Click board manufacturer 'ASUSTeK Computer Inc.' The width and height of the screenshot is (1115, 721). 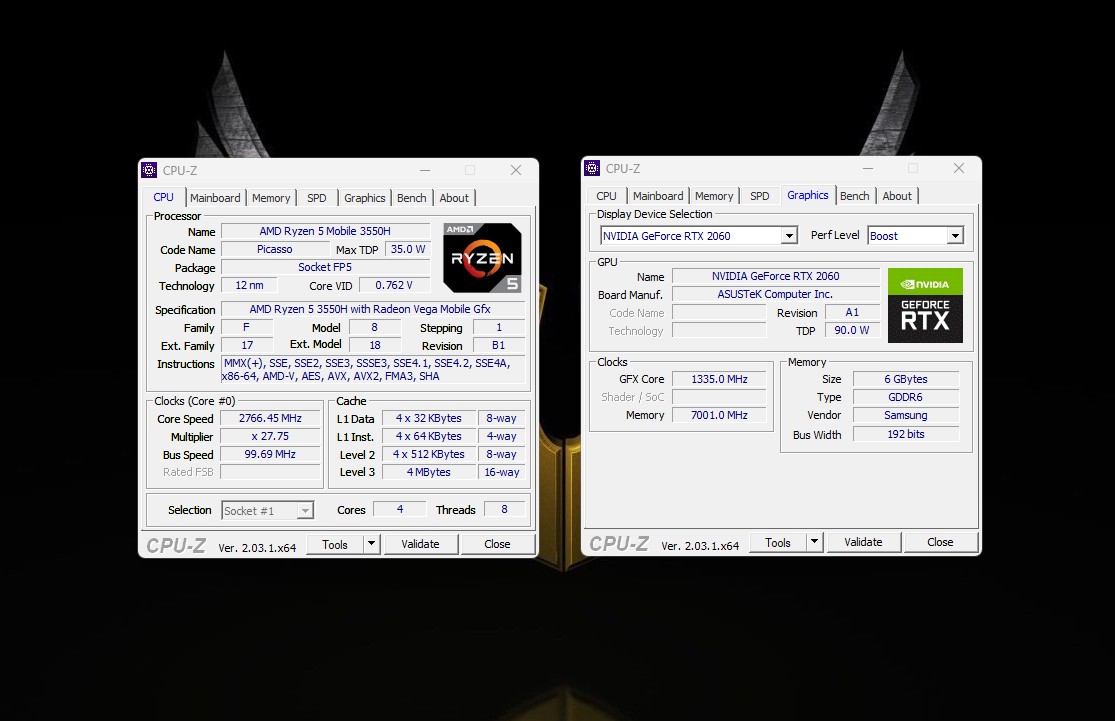776,294
